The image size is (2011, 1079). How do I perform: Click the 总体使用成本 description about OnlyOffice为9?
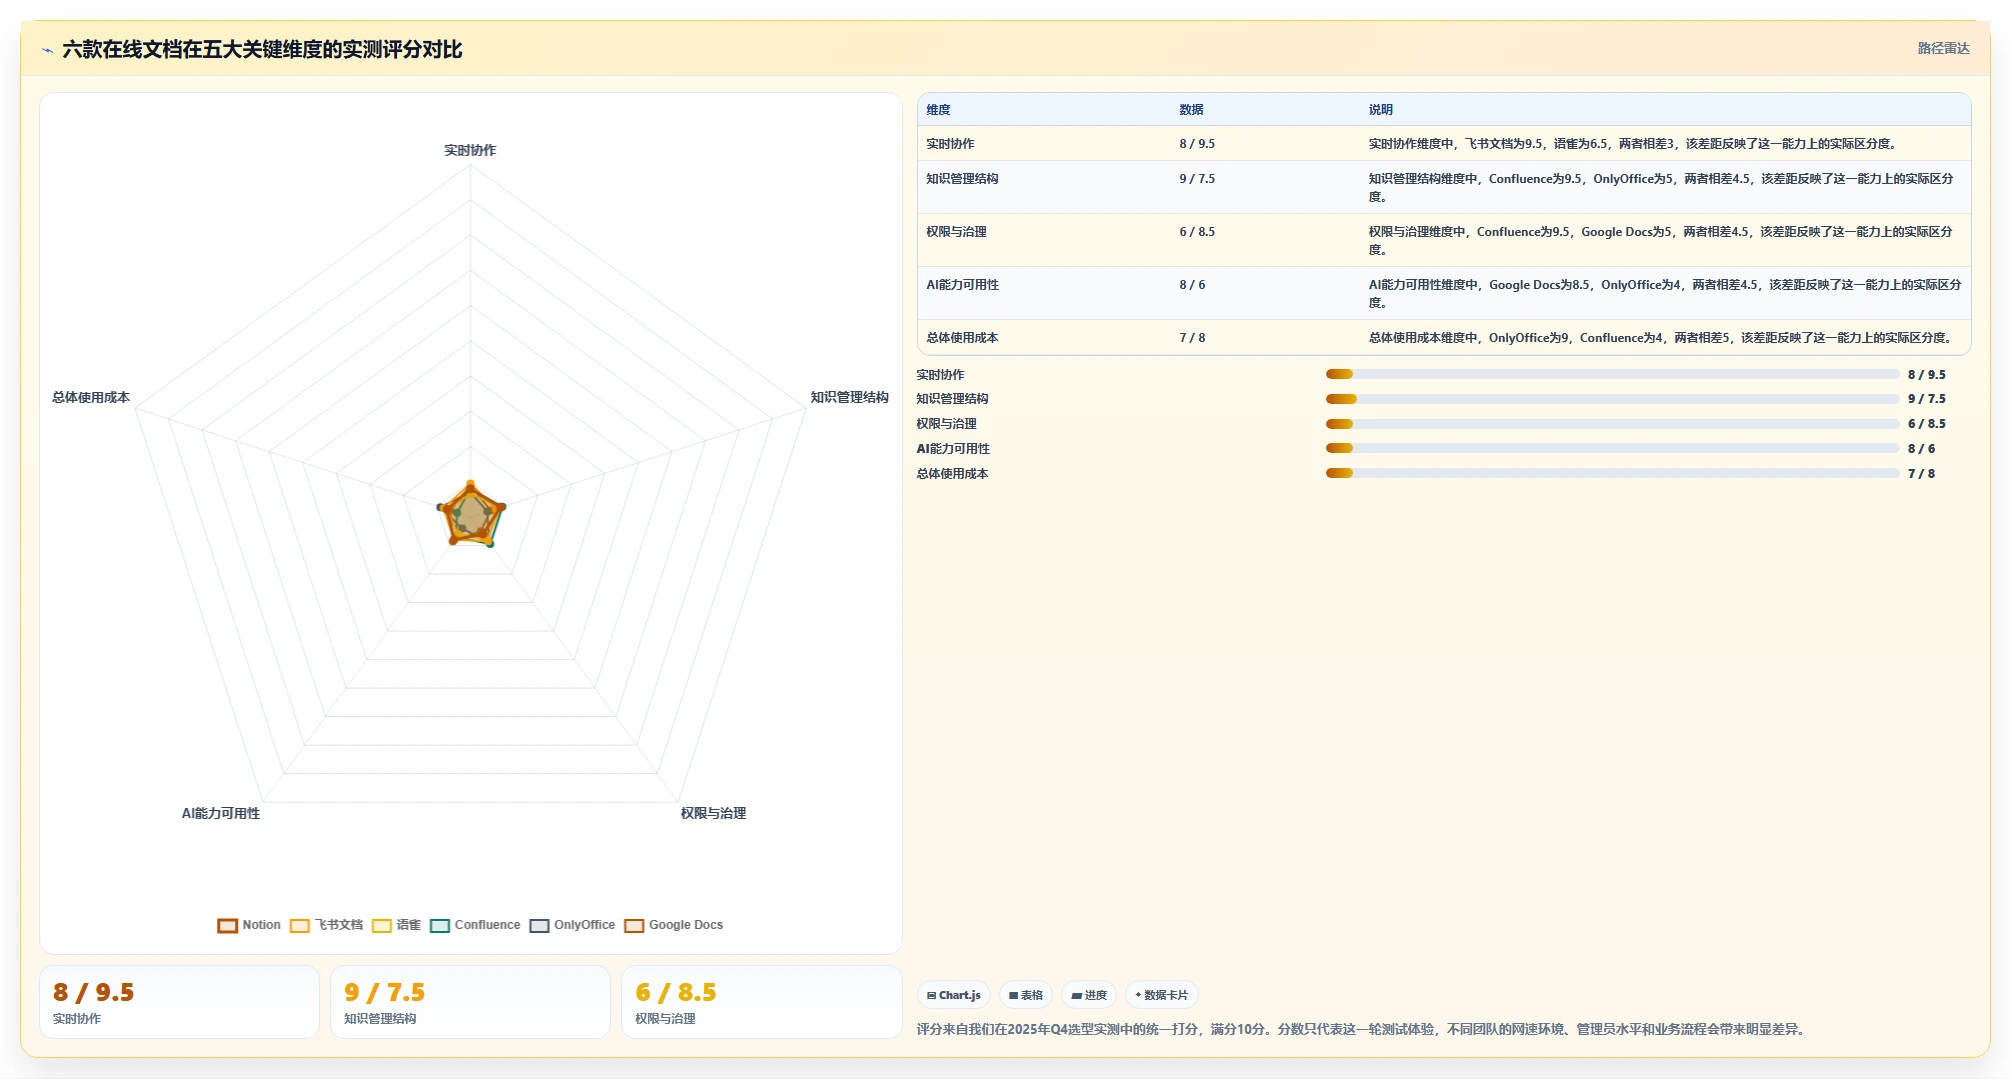[1661, 338]
